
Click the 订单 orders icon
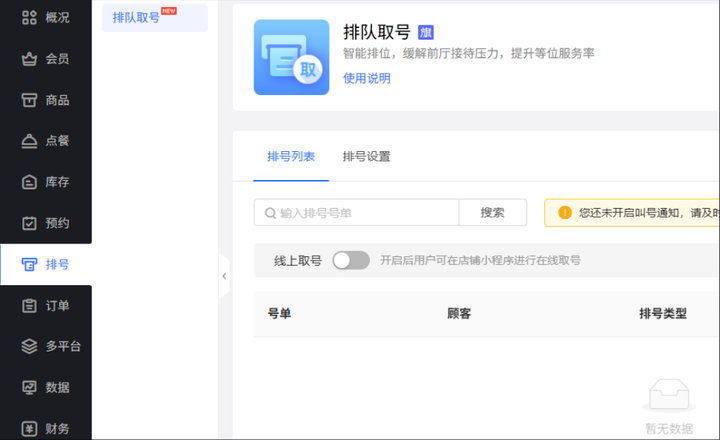tap(29, 305)
